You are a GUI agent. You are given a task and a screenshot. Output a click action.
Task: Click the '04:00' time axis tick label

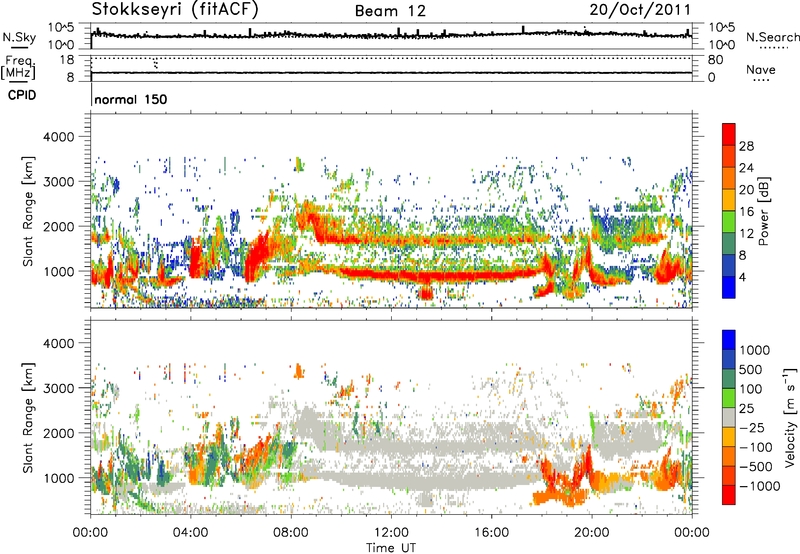(x=191, y=533)
